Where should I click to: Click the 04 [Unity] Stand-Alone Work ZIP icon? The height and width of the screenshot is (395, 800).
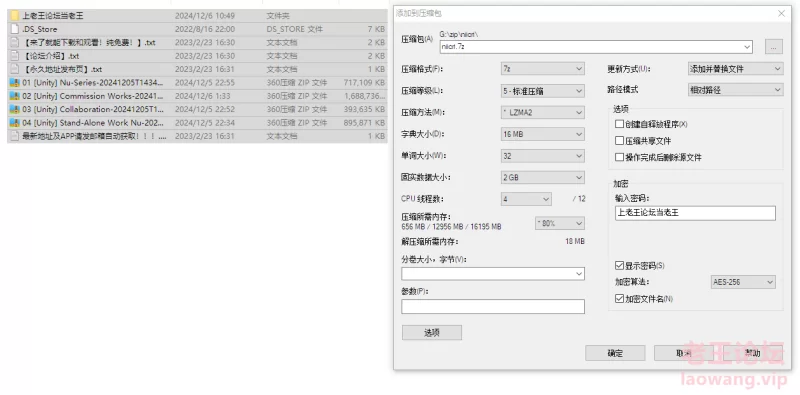point(15,122)
